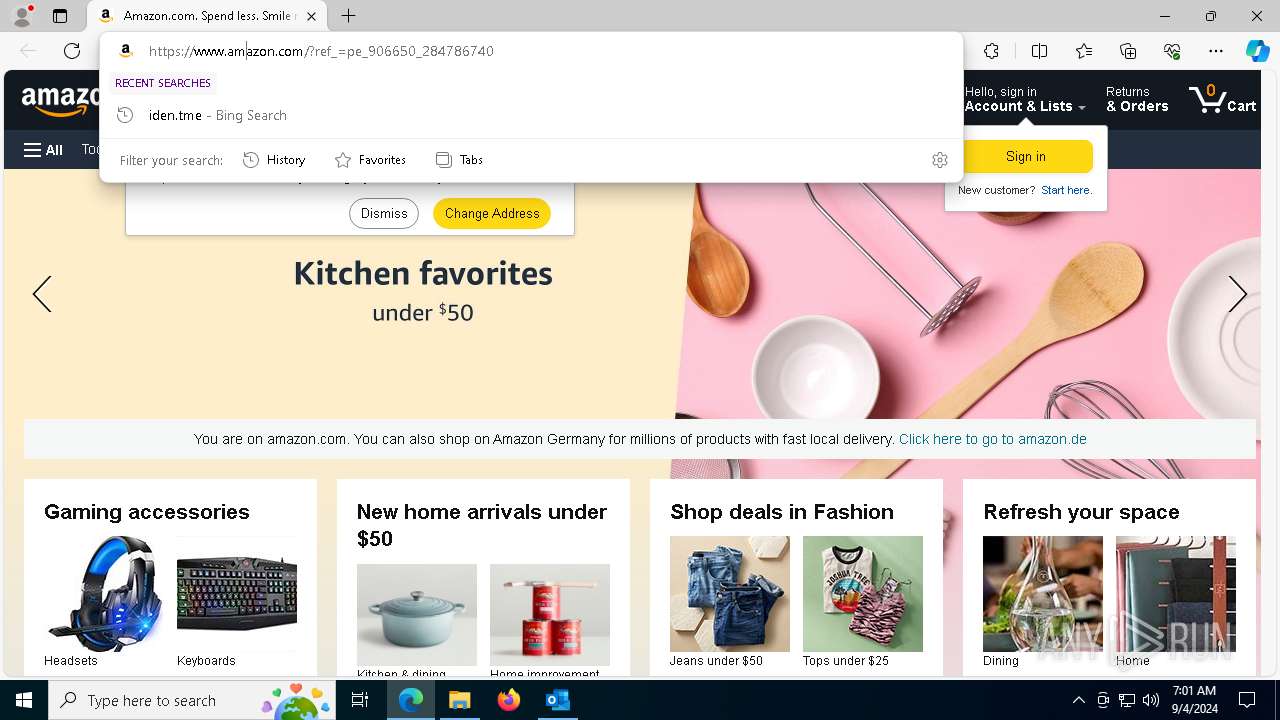The width and height of the screenshot is (1280, 720).
Task: Open the Amazon shopping cart
Action: click(x=1222, y=99)
